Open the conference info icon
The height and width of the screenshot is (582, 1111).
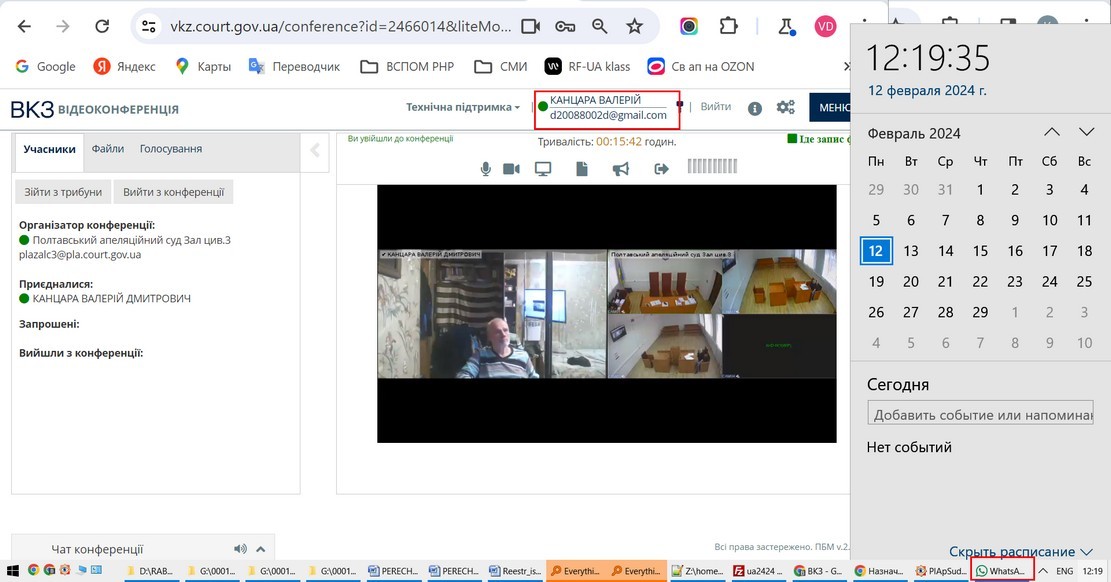(755, 108)
